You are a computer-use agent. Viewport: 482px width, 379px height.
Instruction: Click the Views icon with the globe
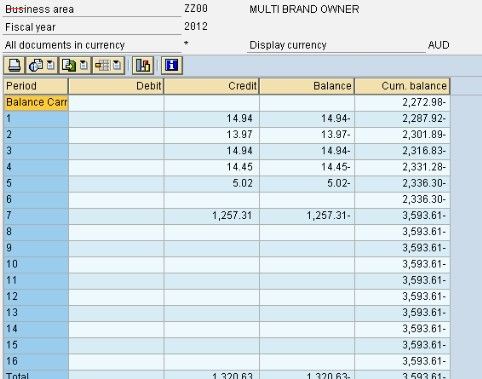click(36, 65)
